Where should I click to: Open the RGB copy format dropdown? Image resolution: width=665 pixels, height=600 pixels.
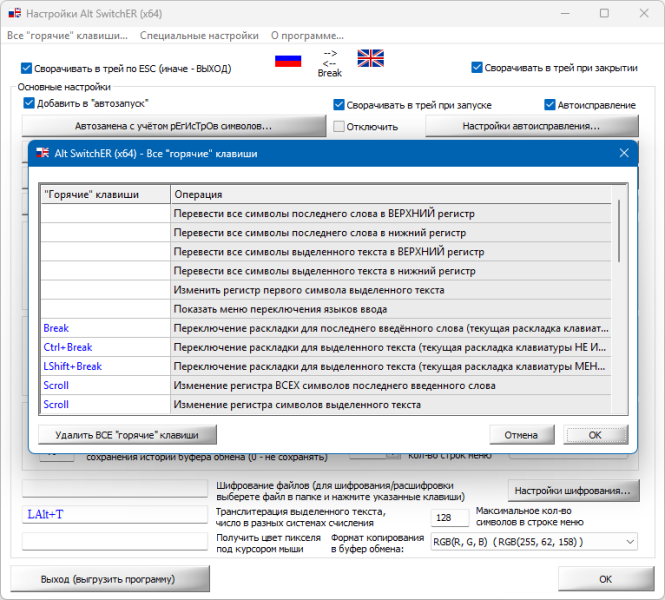tap(630, 541)
